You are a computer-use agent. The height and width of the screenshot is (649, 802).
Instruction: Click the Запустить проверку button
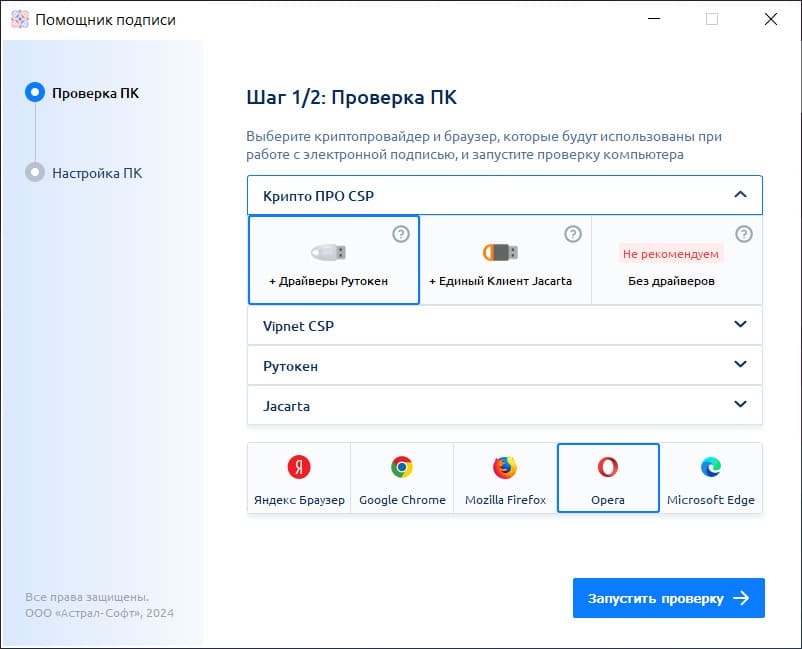(x=669, y=598)
